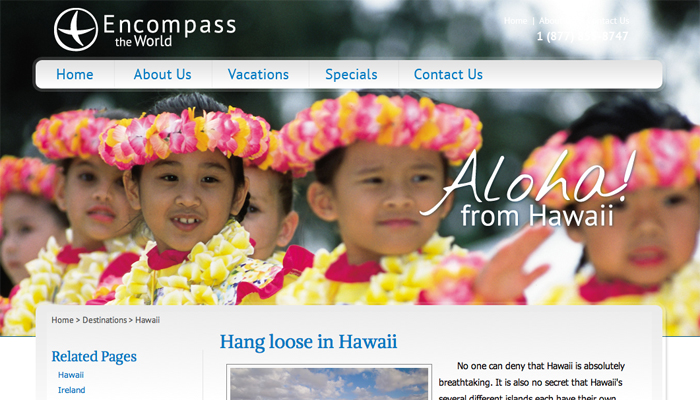The width and height of the screenshot is (700, 400).
Task: Go to the Specials navigation item
Action: [x=351, y=74]
